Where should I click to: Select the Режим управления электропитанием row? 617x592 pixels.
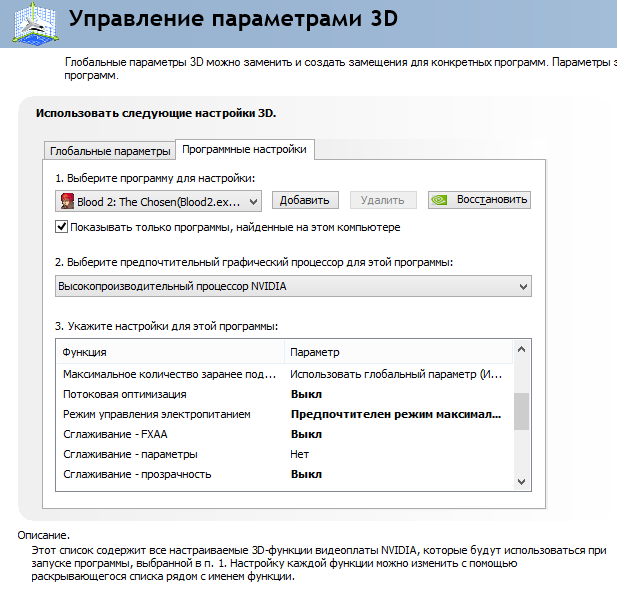point(285,414)
